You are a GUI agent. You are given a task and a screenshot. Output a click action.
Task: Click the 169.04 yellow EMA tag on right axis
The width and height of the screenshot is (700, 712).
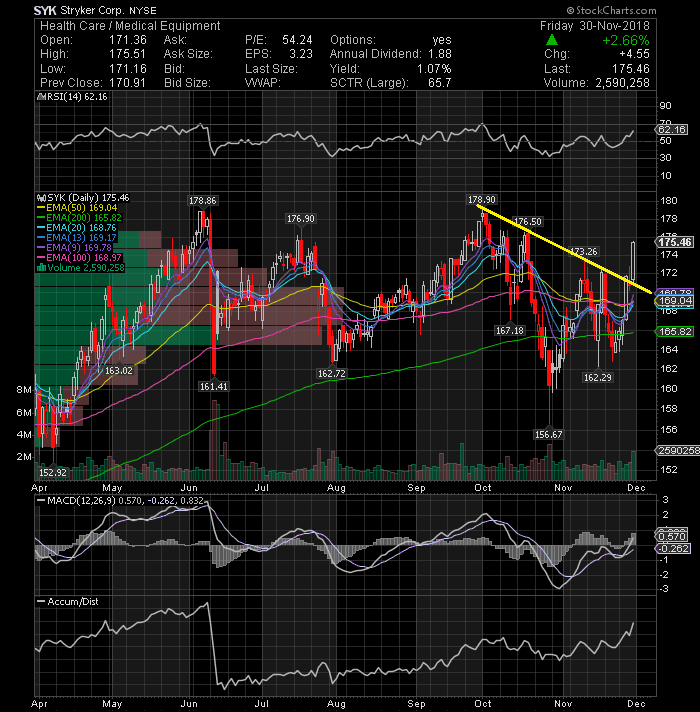click(x=675, y=301)
